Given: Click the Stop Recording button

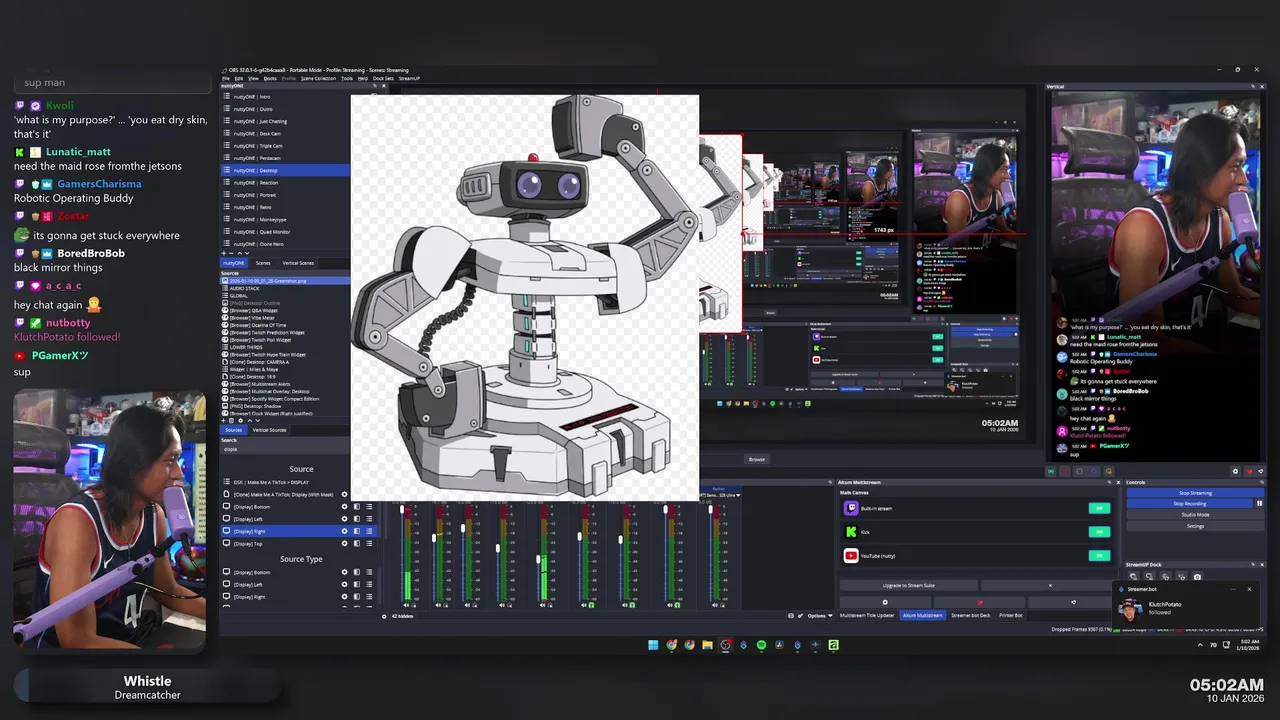Looking at the screenshot, I should pos(1189,504).
